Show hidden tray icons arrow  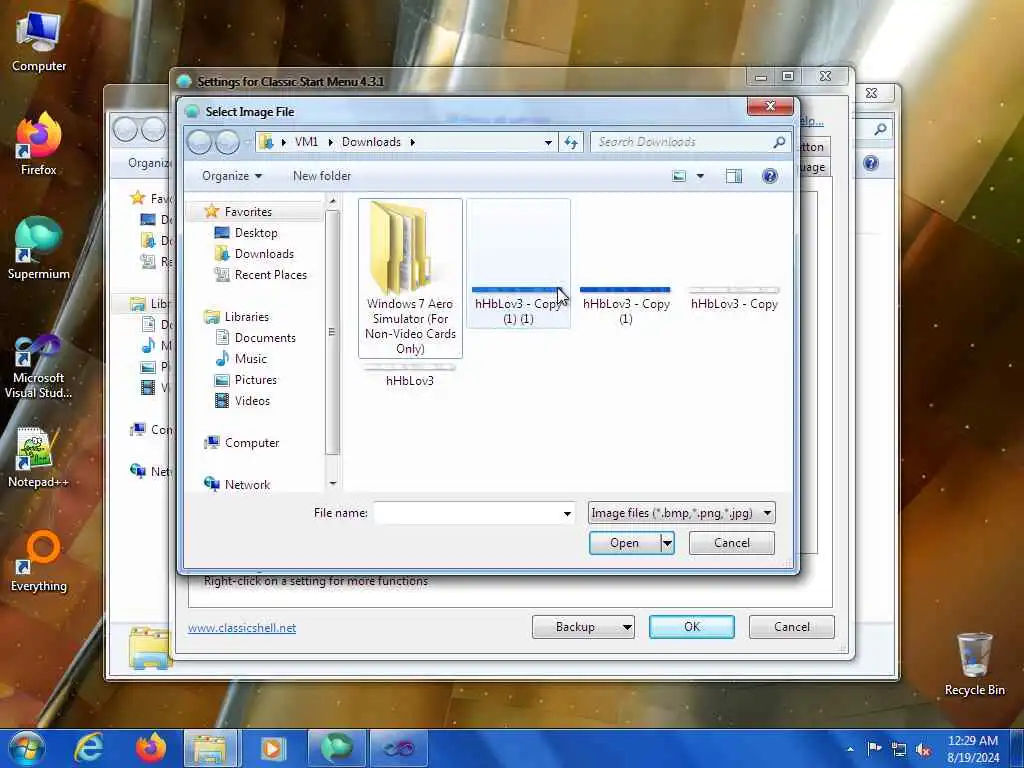tap(850, 749)
